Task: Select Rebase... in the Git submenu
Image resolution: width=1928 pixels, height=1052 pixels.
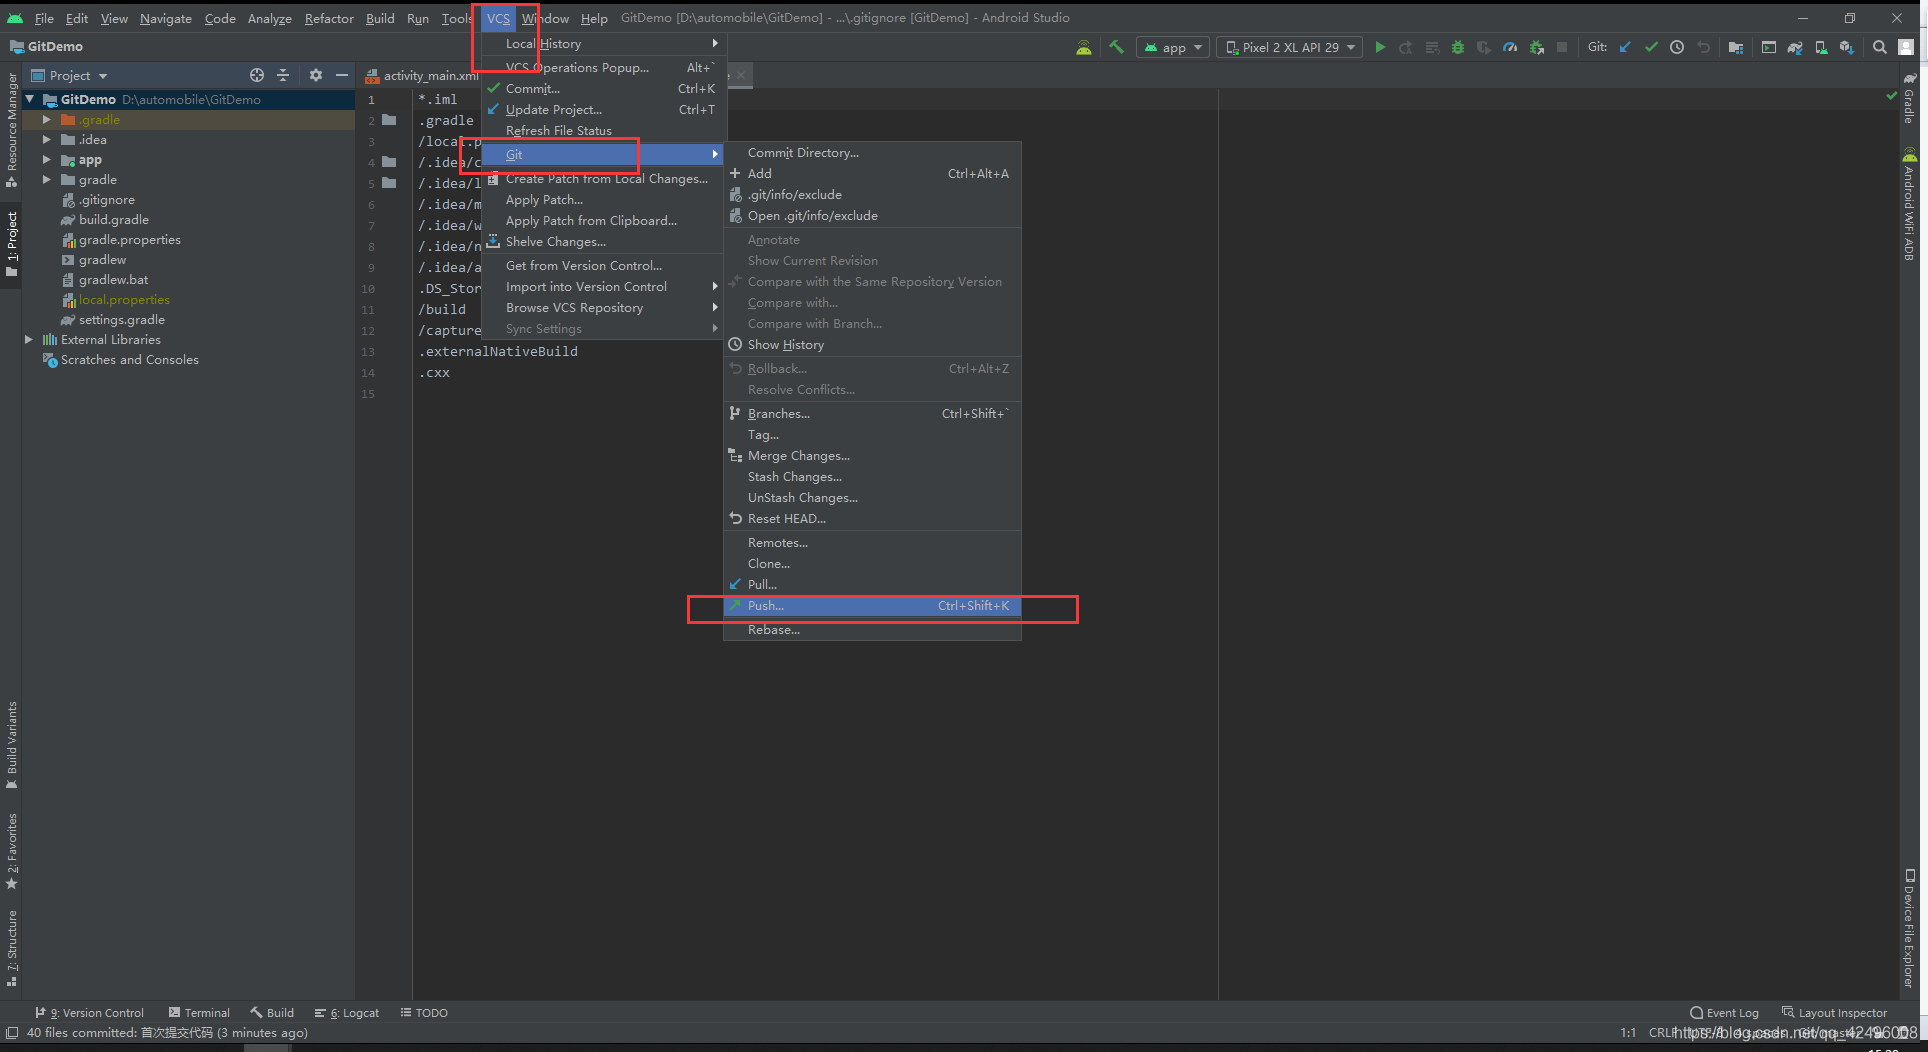Action: point(872,630)
